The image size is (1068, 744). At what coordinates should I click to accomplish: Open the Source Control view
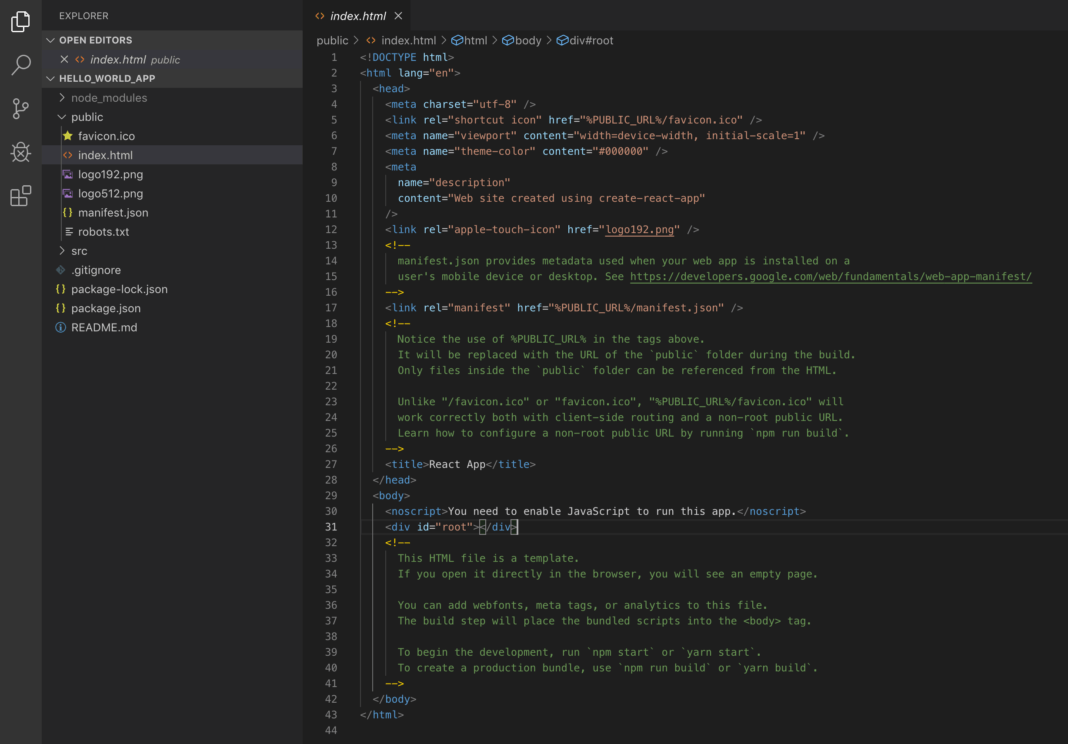(20, 106)
